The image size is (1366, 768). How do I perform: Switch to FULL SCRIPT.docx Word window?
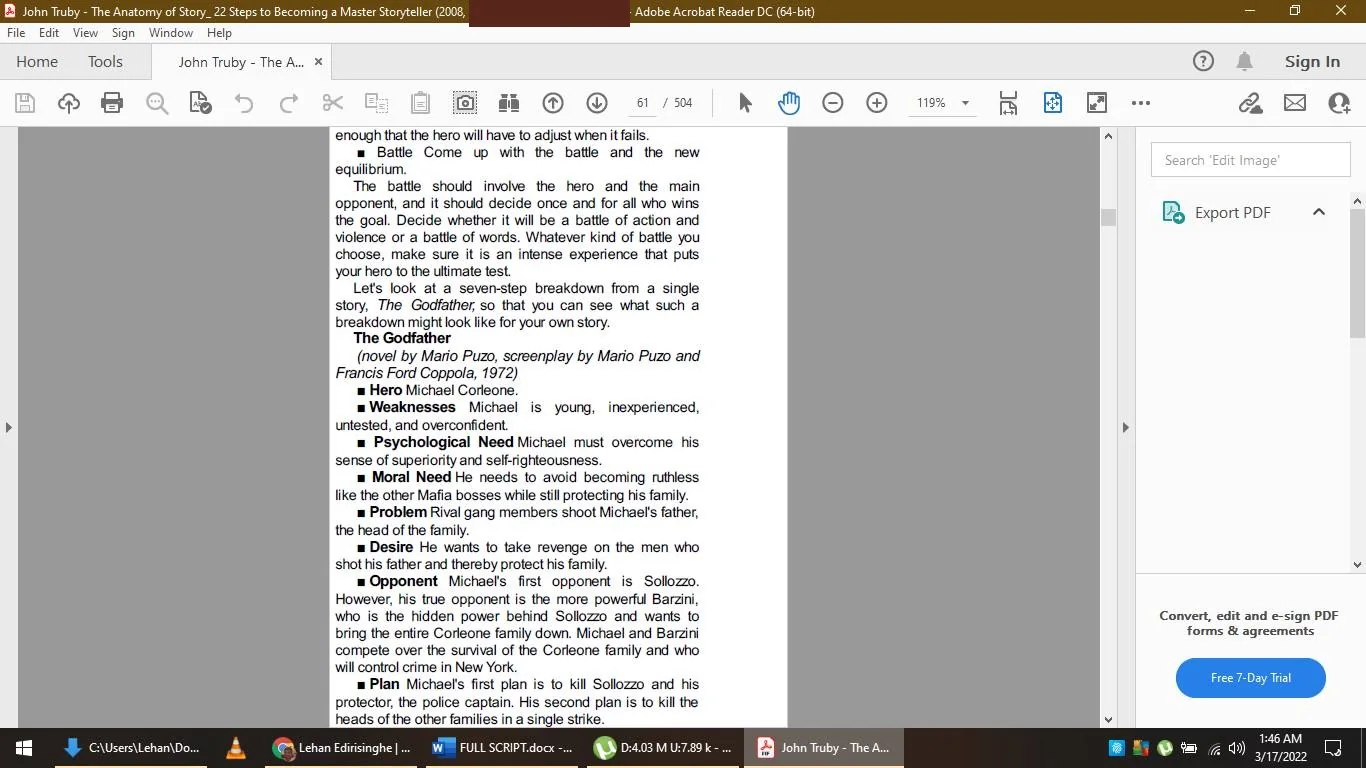tap(502, 748)
